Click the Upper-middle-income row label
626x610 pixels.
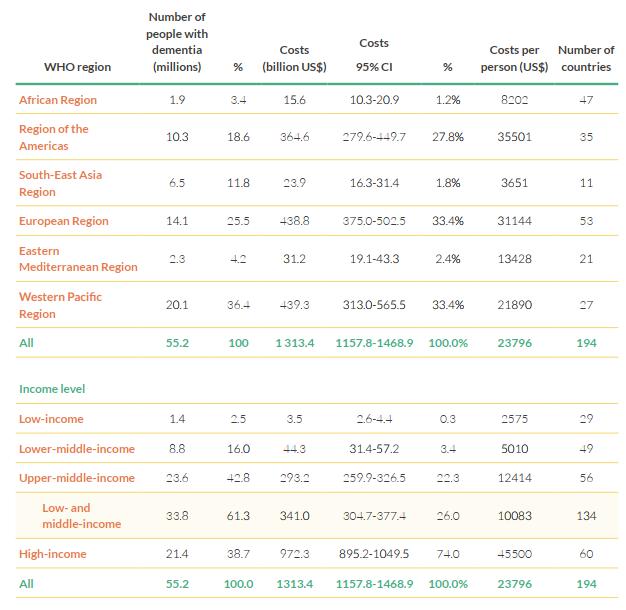click(76, 478)
